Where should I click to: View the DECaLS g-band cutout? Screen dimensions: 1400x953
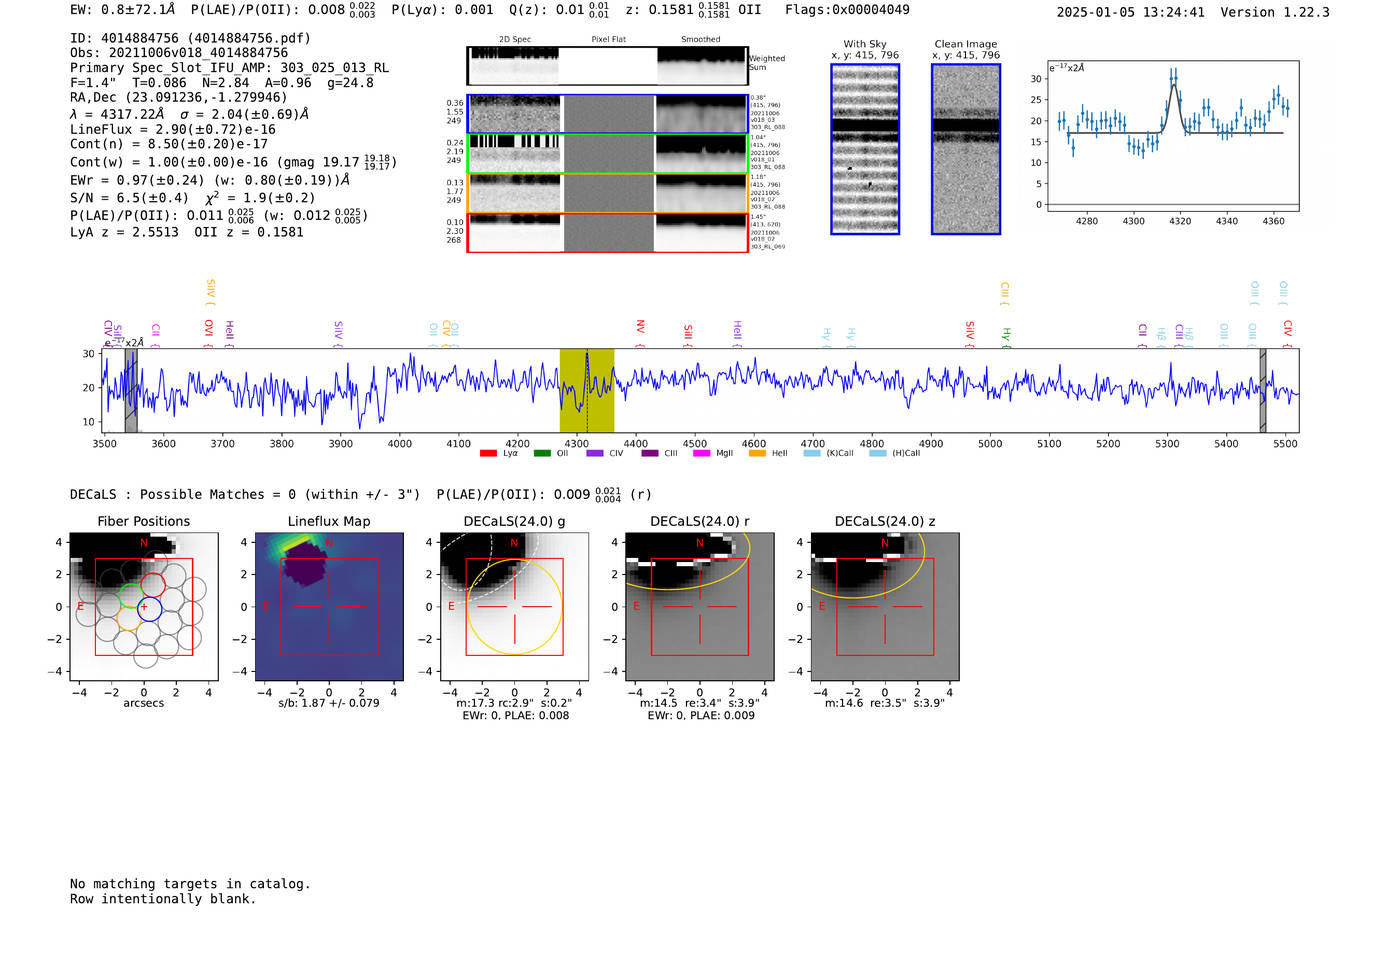[515, 606]
